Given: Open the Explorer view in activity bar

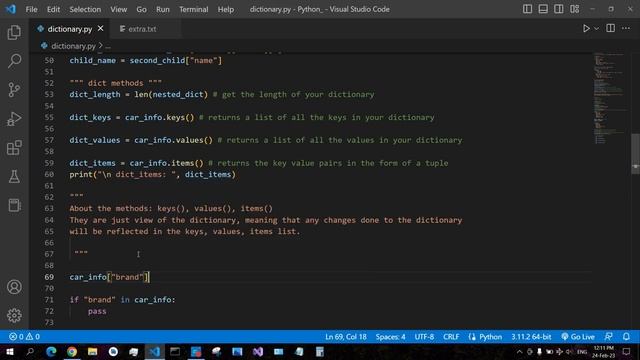Looking at the screenshot, I should (x=14, y=32).
